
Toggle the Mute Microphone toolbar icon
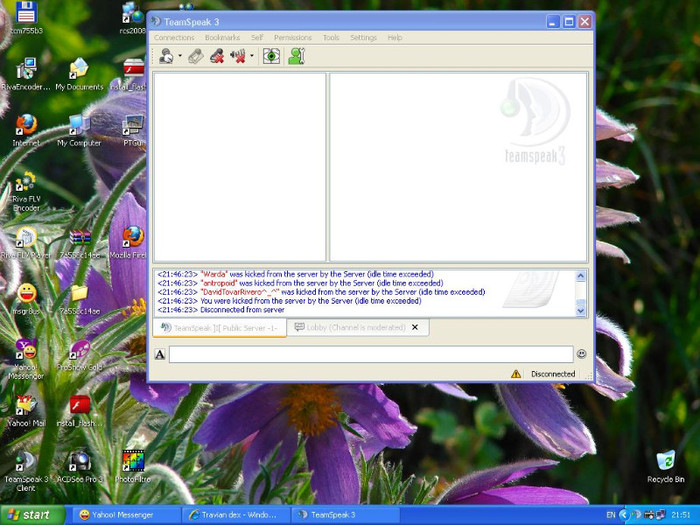coord(217,56)
